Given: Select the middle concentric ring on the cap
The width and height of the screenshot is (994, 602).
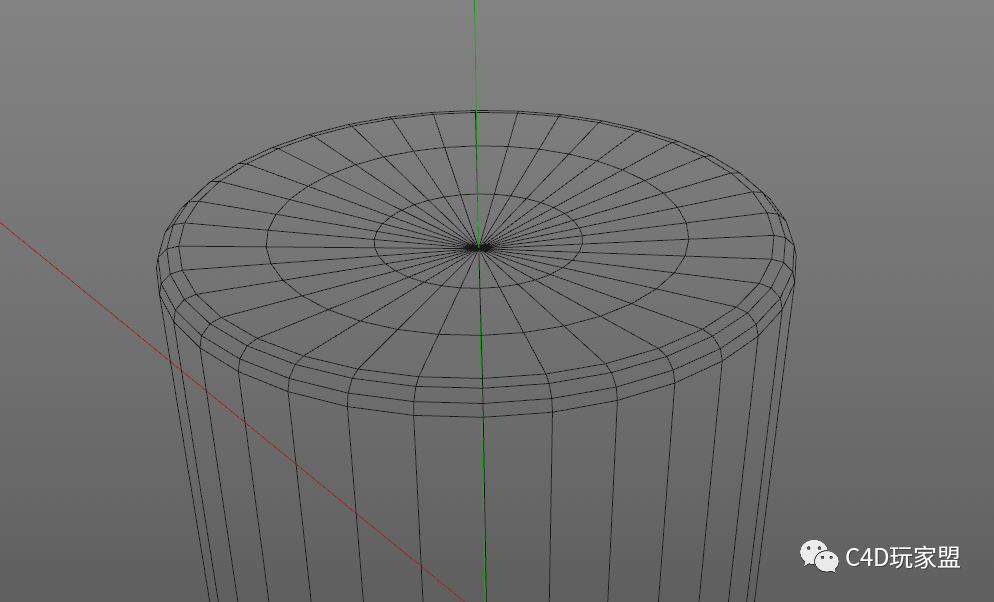Looking at the screenshot, I should tap(478, 333).
